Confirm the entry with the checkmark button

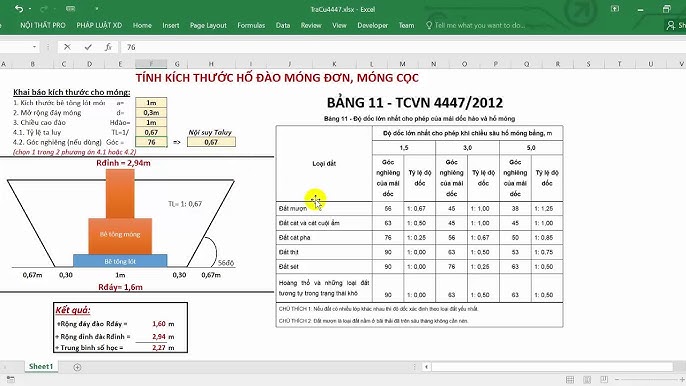(x=88, y=47)
